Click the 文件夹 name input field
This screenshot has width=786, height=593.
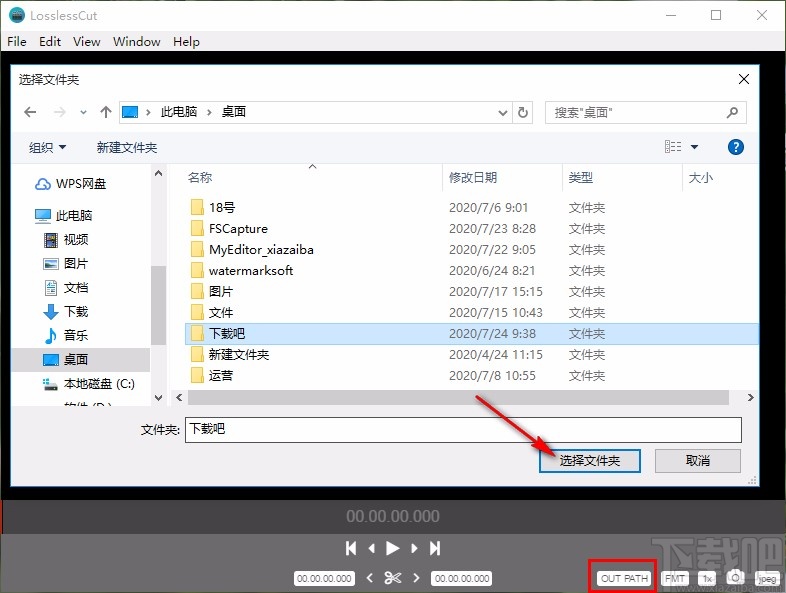pyautogui.click(x=463, y=430)
